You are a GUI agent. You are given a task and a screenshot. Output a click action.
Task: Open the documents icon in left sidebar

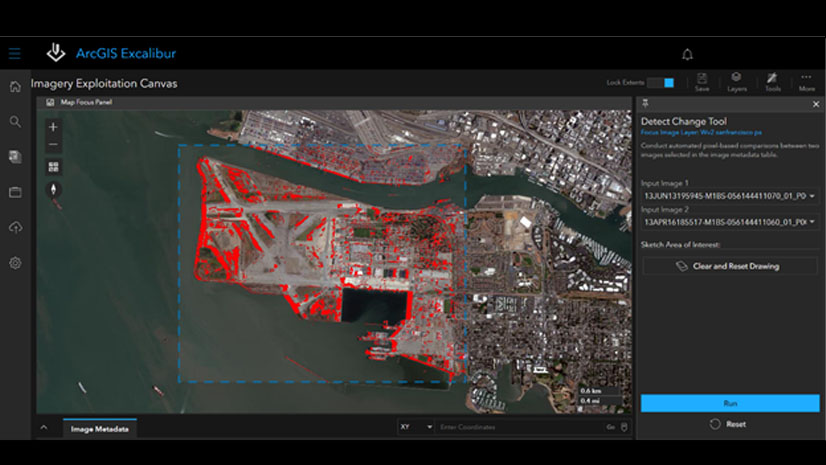pyautogui.click(x=15, y=156)
